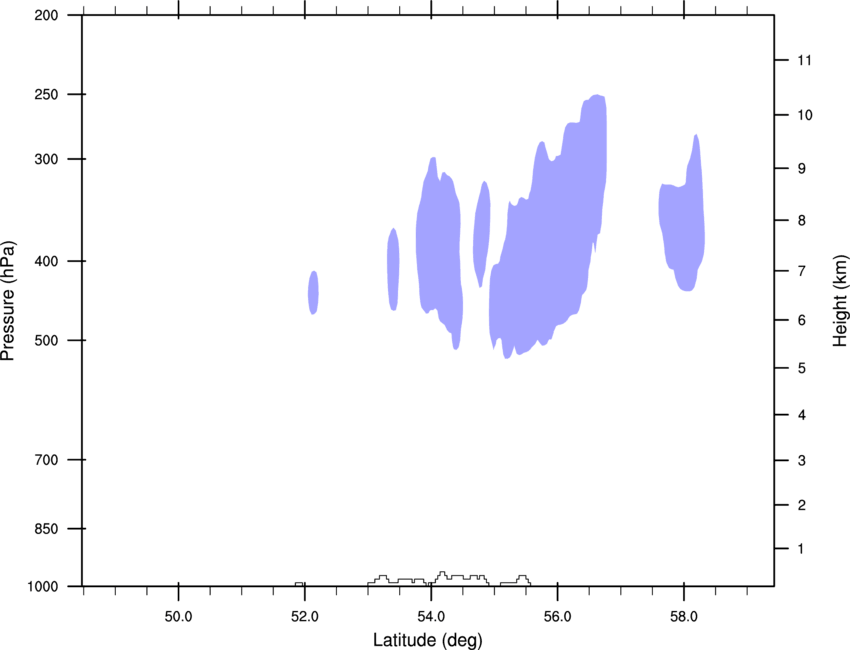
Task: Click the terrain outline near 54 degrees
Action: pos(428,579)
